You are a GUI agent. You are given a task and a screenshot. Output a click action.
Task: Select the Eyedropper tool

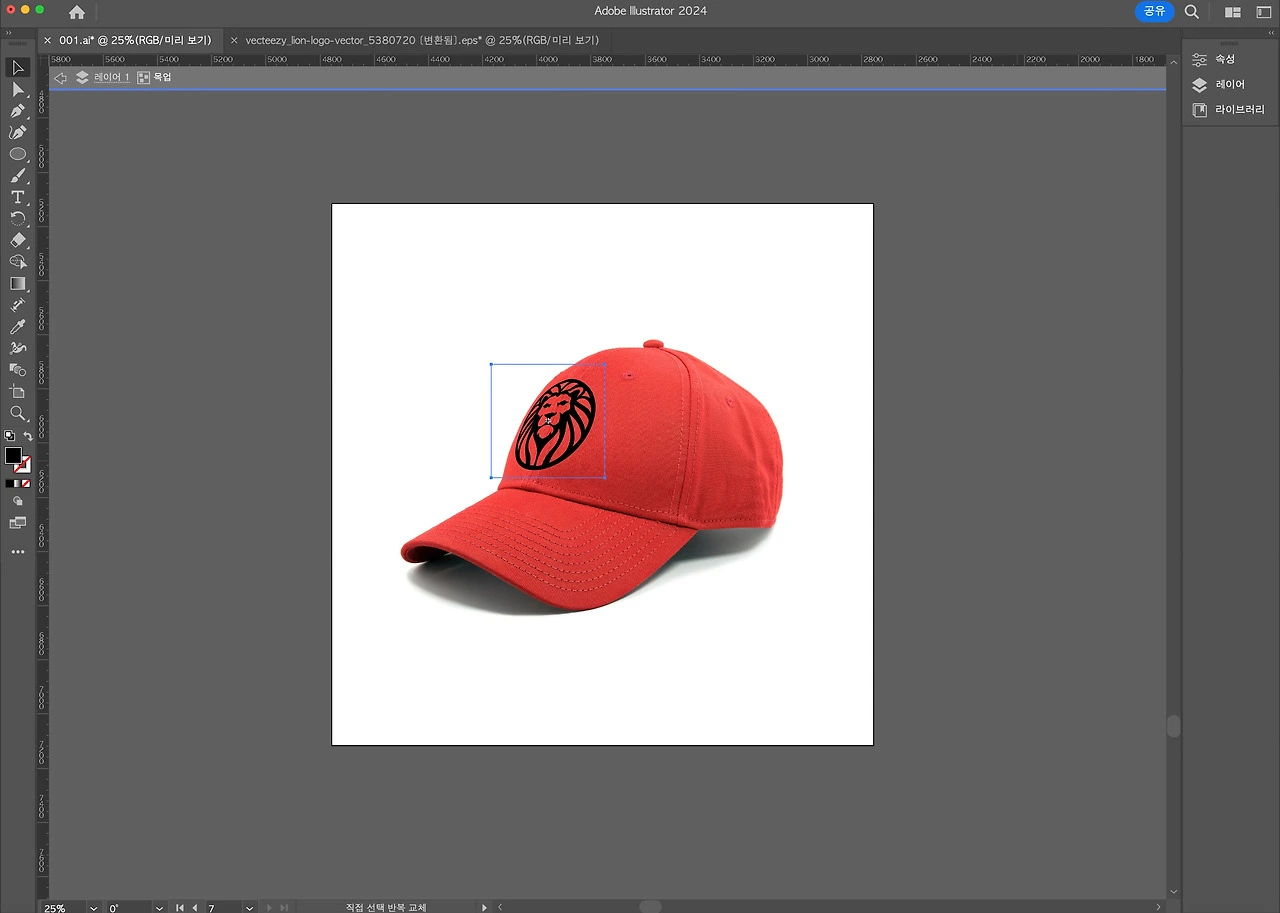[x=17, y=327]
